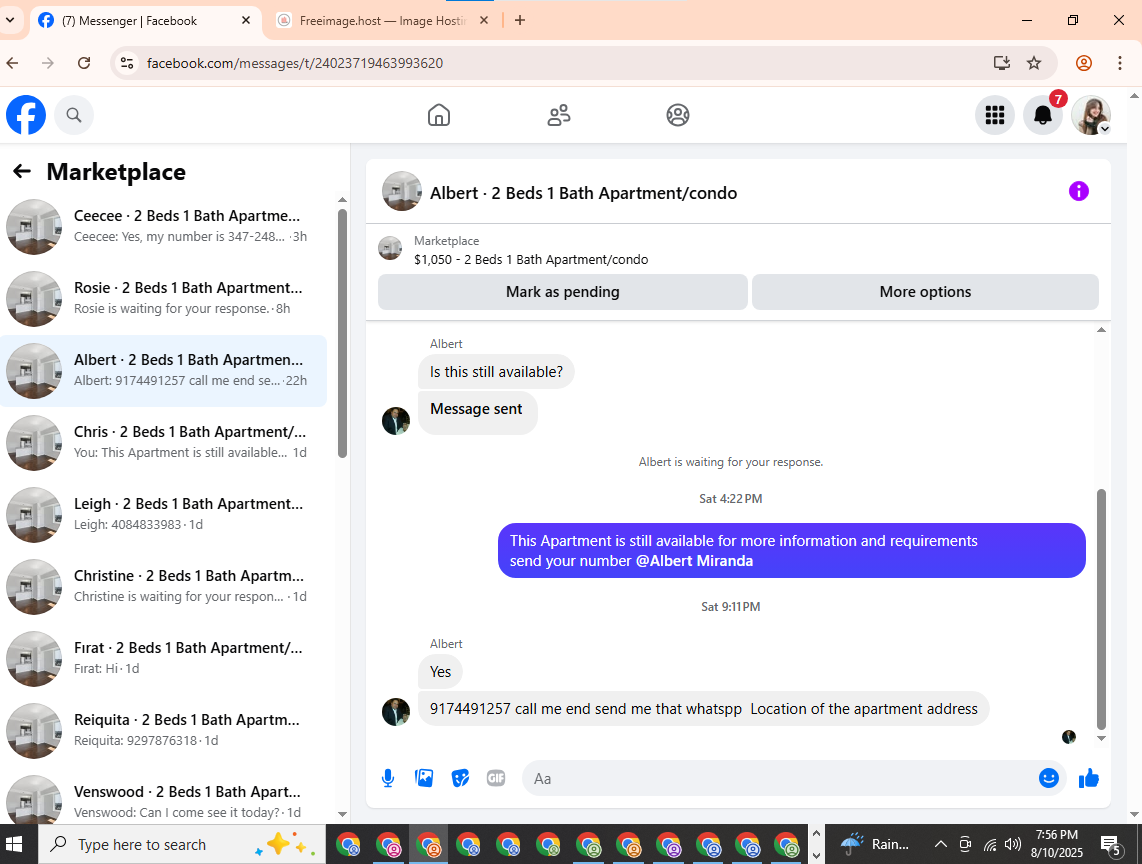Open a new browser tab

coord(520,20)
